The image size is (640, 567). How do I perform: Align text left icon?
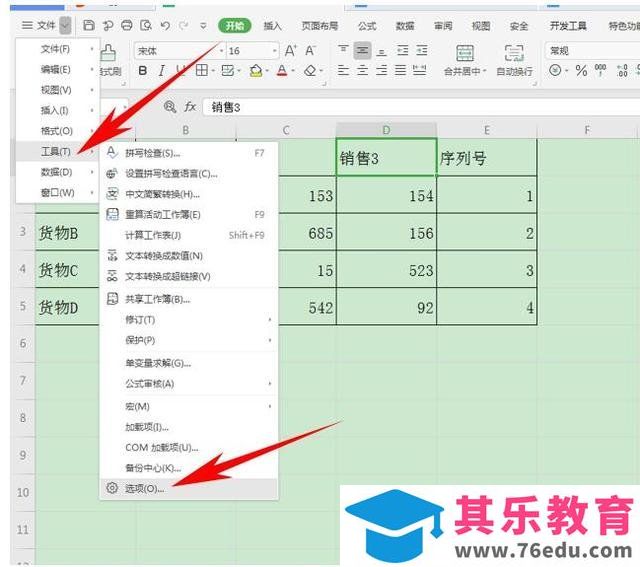tap(343, 70)
